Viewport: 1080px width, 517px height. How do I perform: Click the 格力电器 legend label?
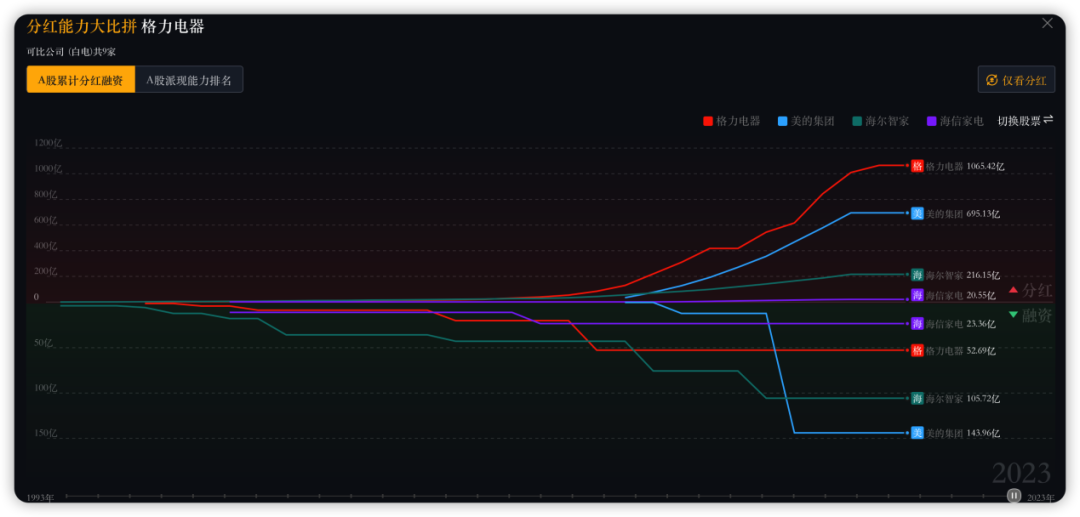pyautogui.click(x=738, y=121)
